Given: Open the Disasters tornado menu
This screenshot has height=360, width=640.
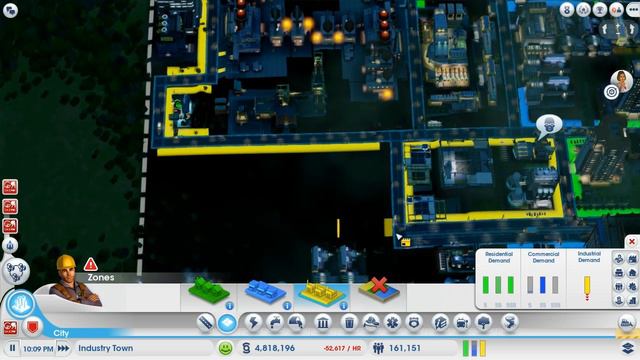Looking at the screenshot, I should point(509,323).
